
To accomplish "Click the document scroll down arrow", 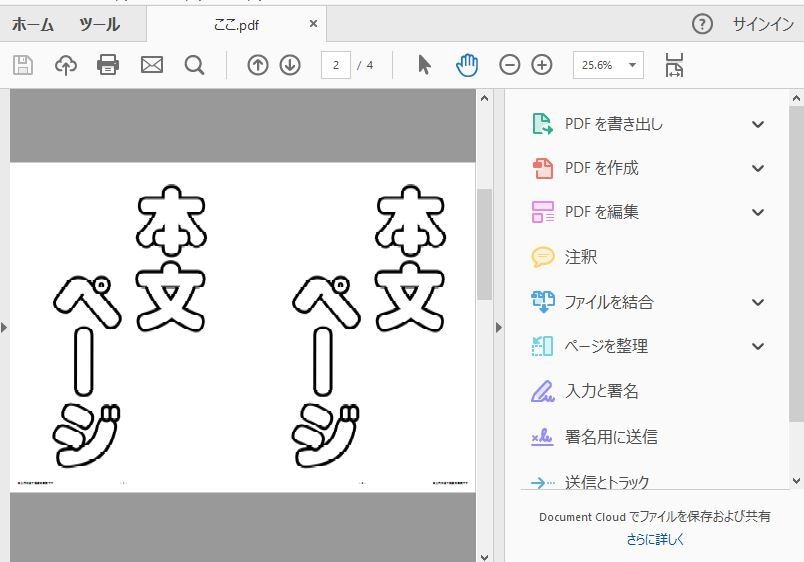I will point(485,556).
